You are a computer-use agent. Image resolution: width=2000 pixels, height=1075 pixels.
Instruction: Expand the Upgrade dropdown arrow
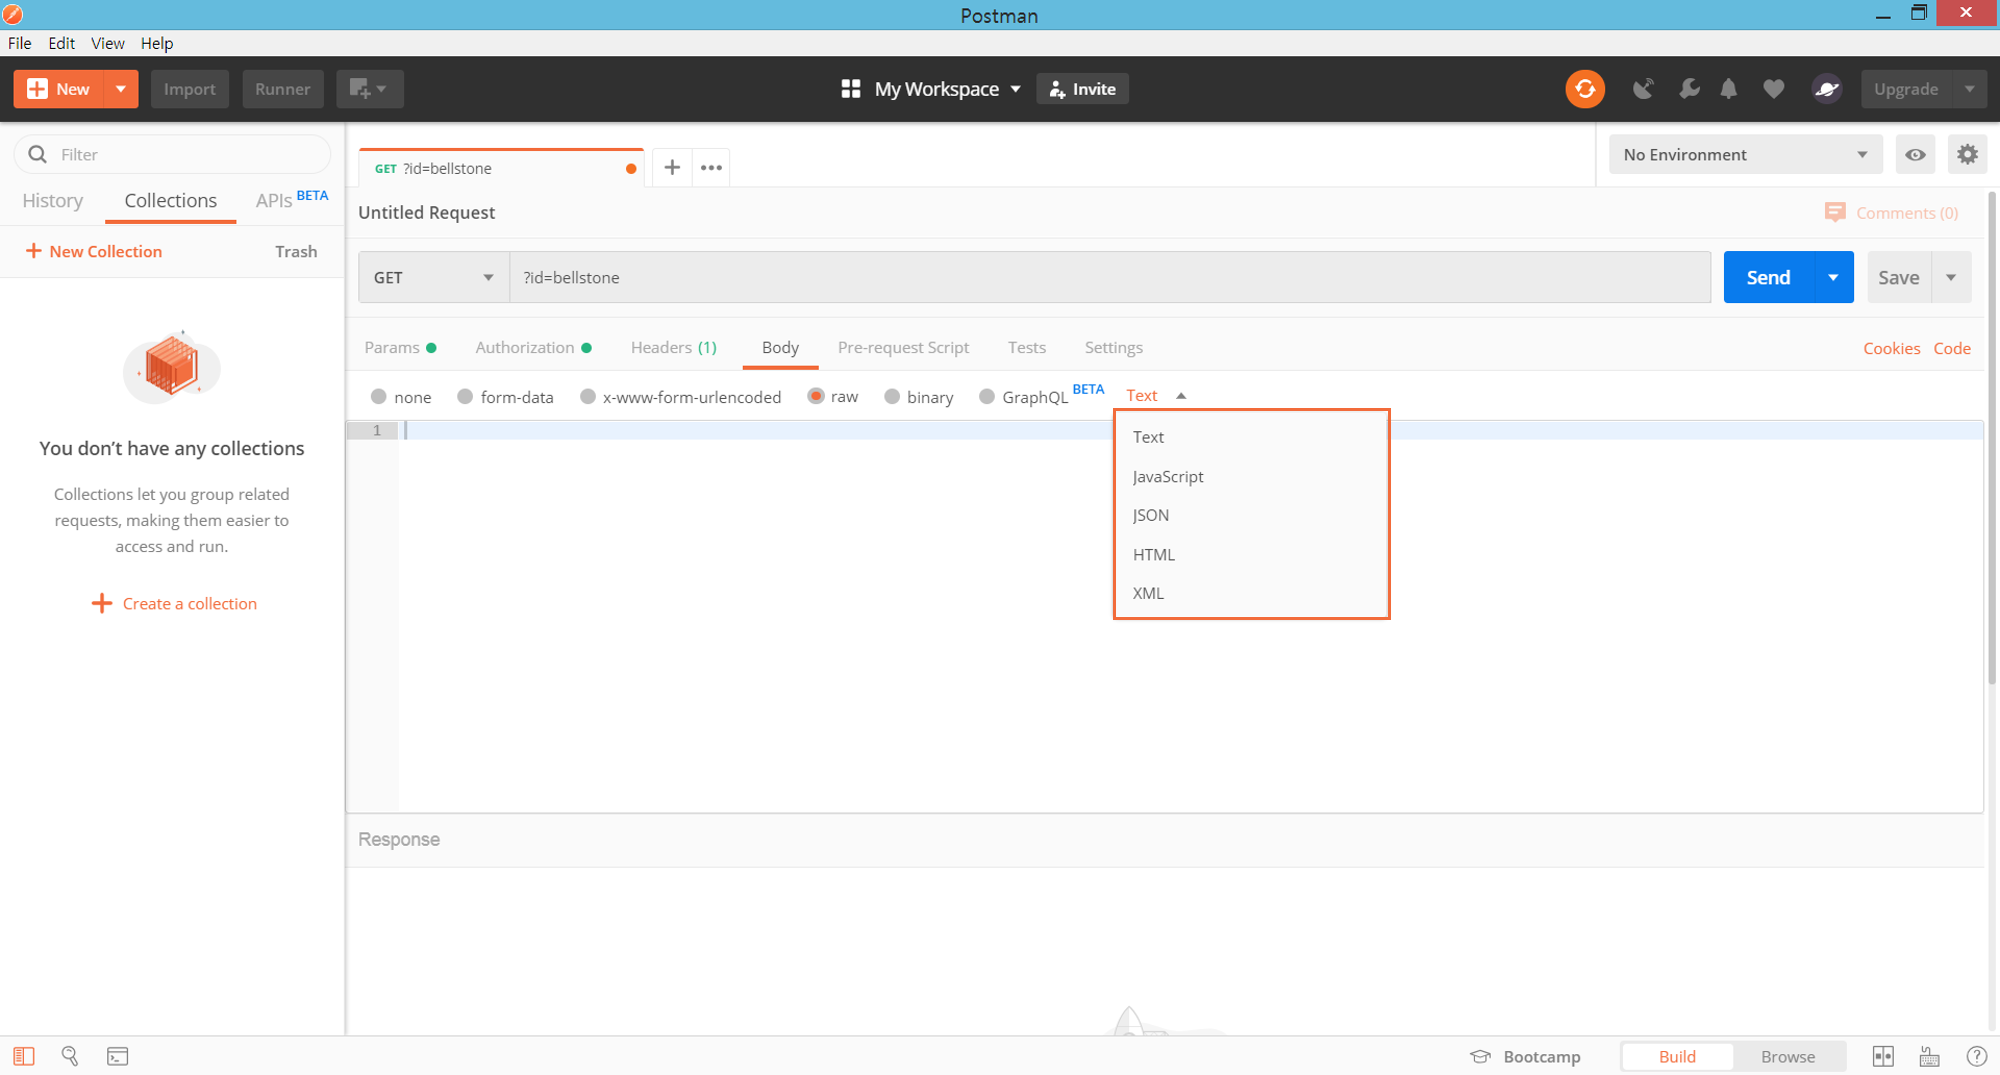[1969, 89]
